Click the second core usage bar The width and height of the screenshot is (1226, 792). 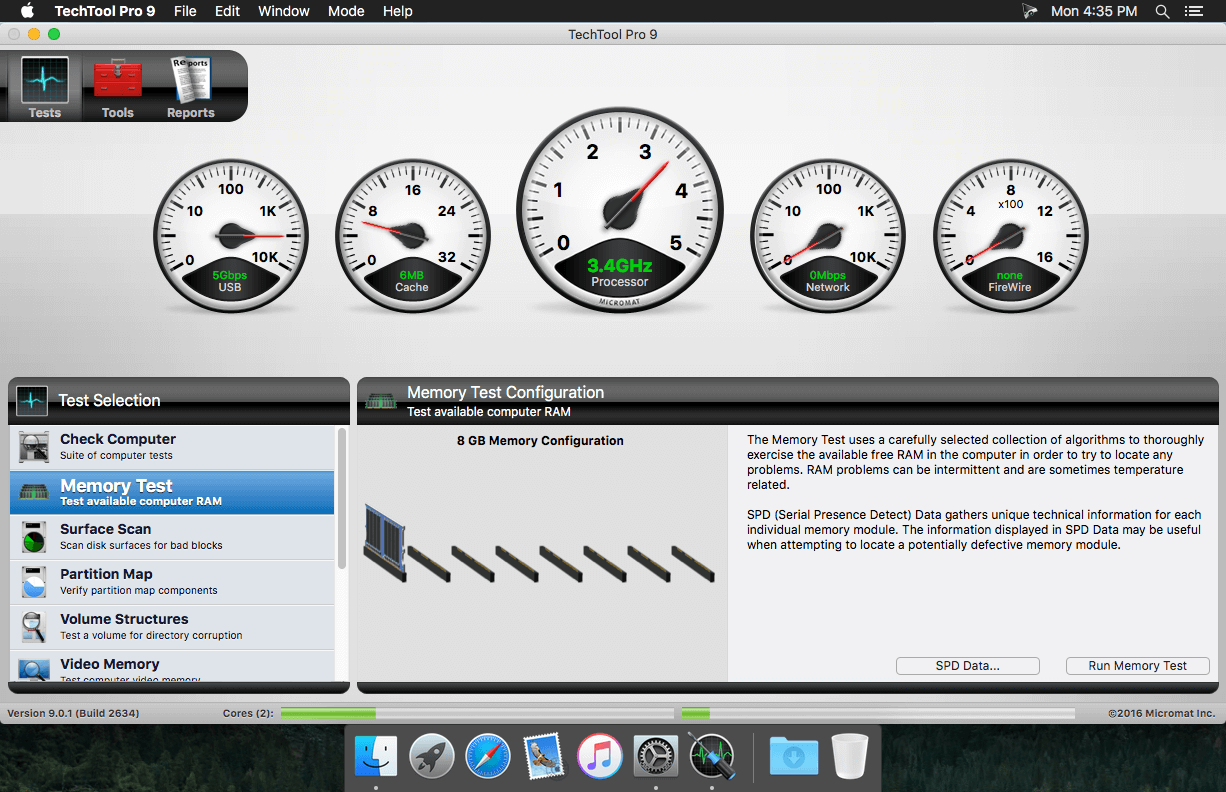click(878, 713)
